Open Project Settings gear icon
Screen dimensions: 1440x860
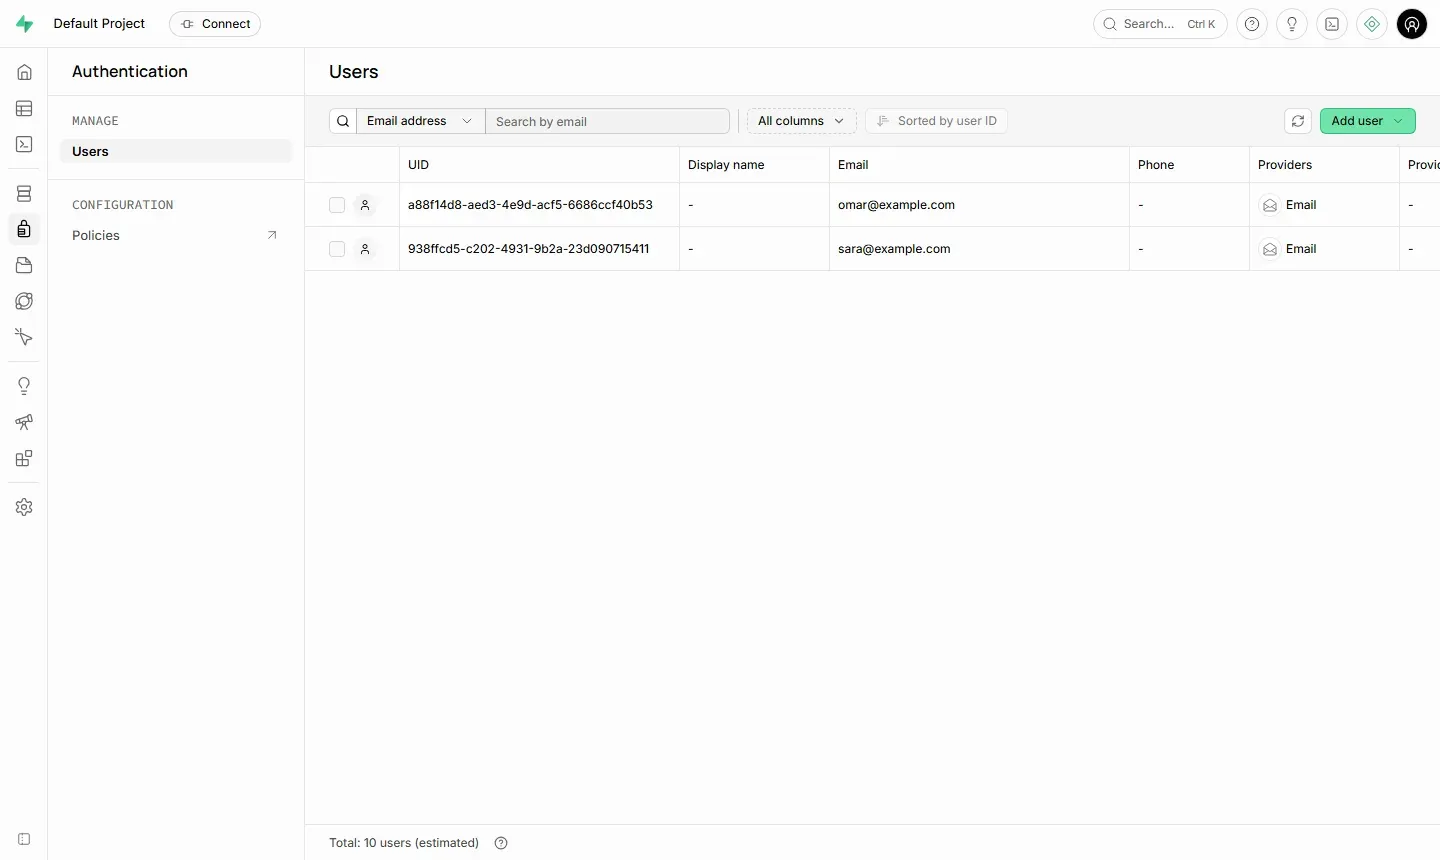coord(24,507)
